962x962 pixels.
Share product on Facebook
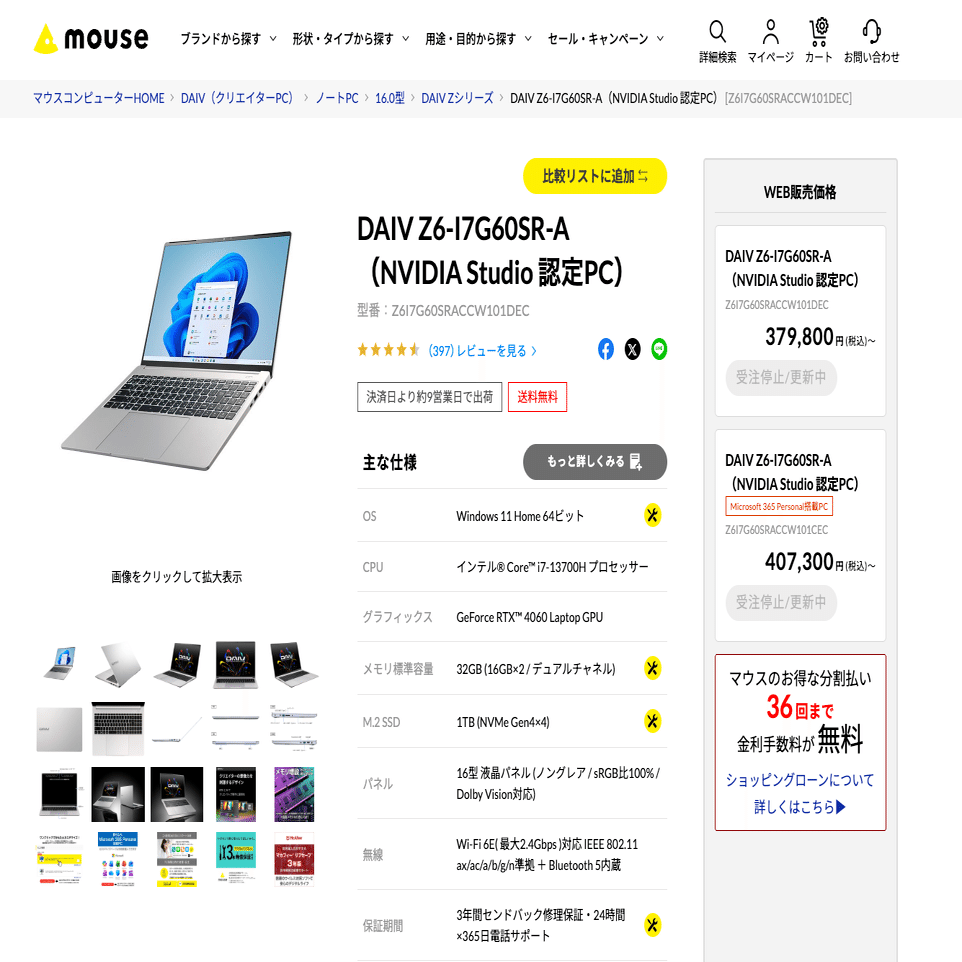[606, 349]
